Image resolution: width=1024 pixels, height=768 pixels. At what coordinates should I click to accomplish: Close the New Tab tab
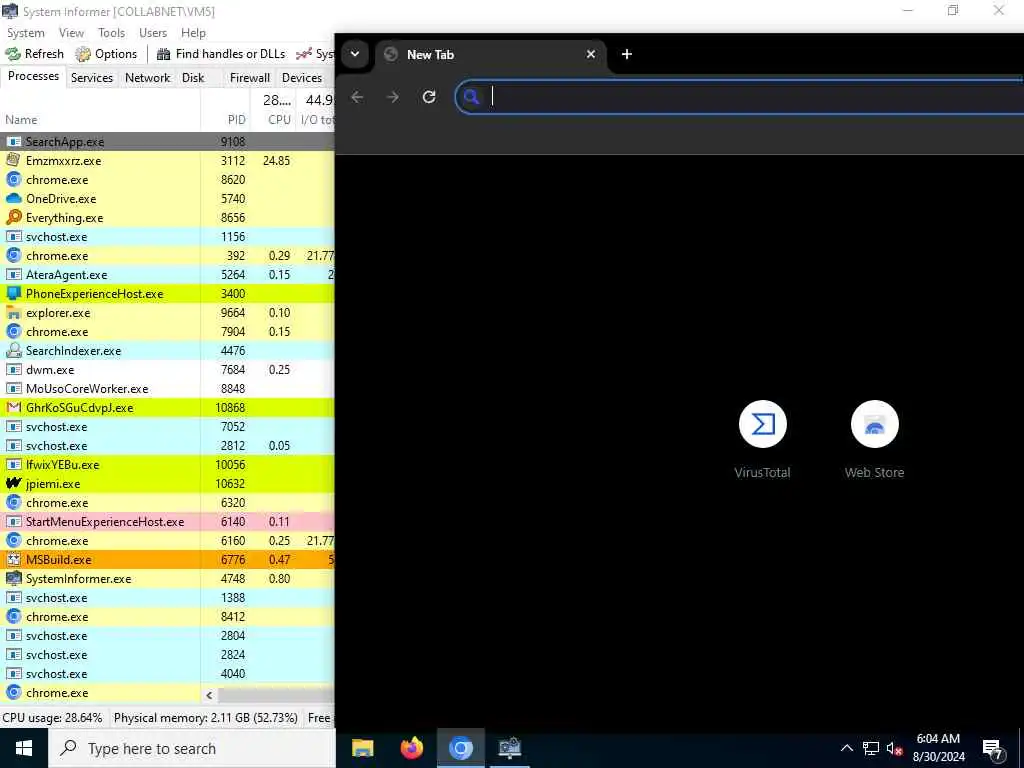coord(590,54)
